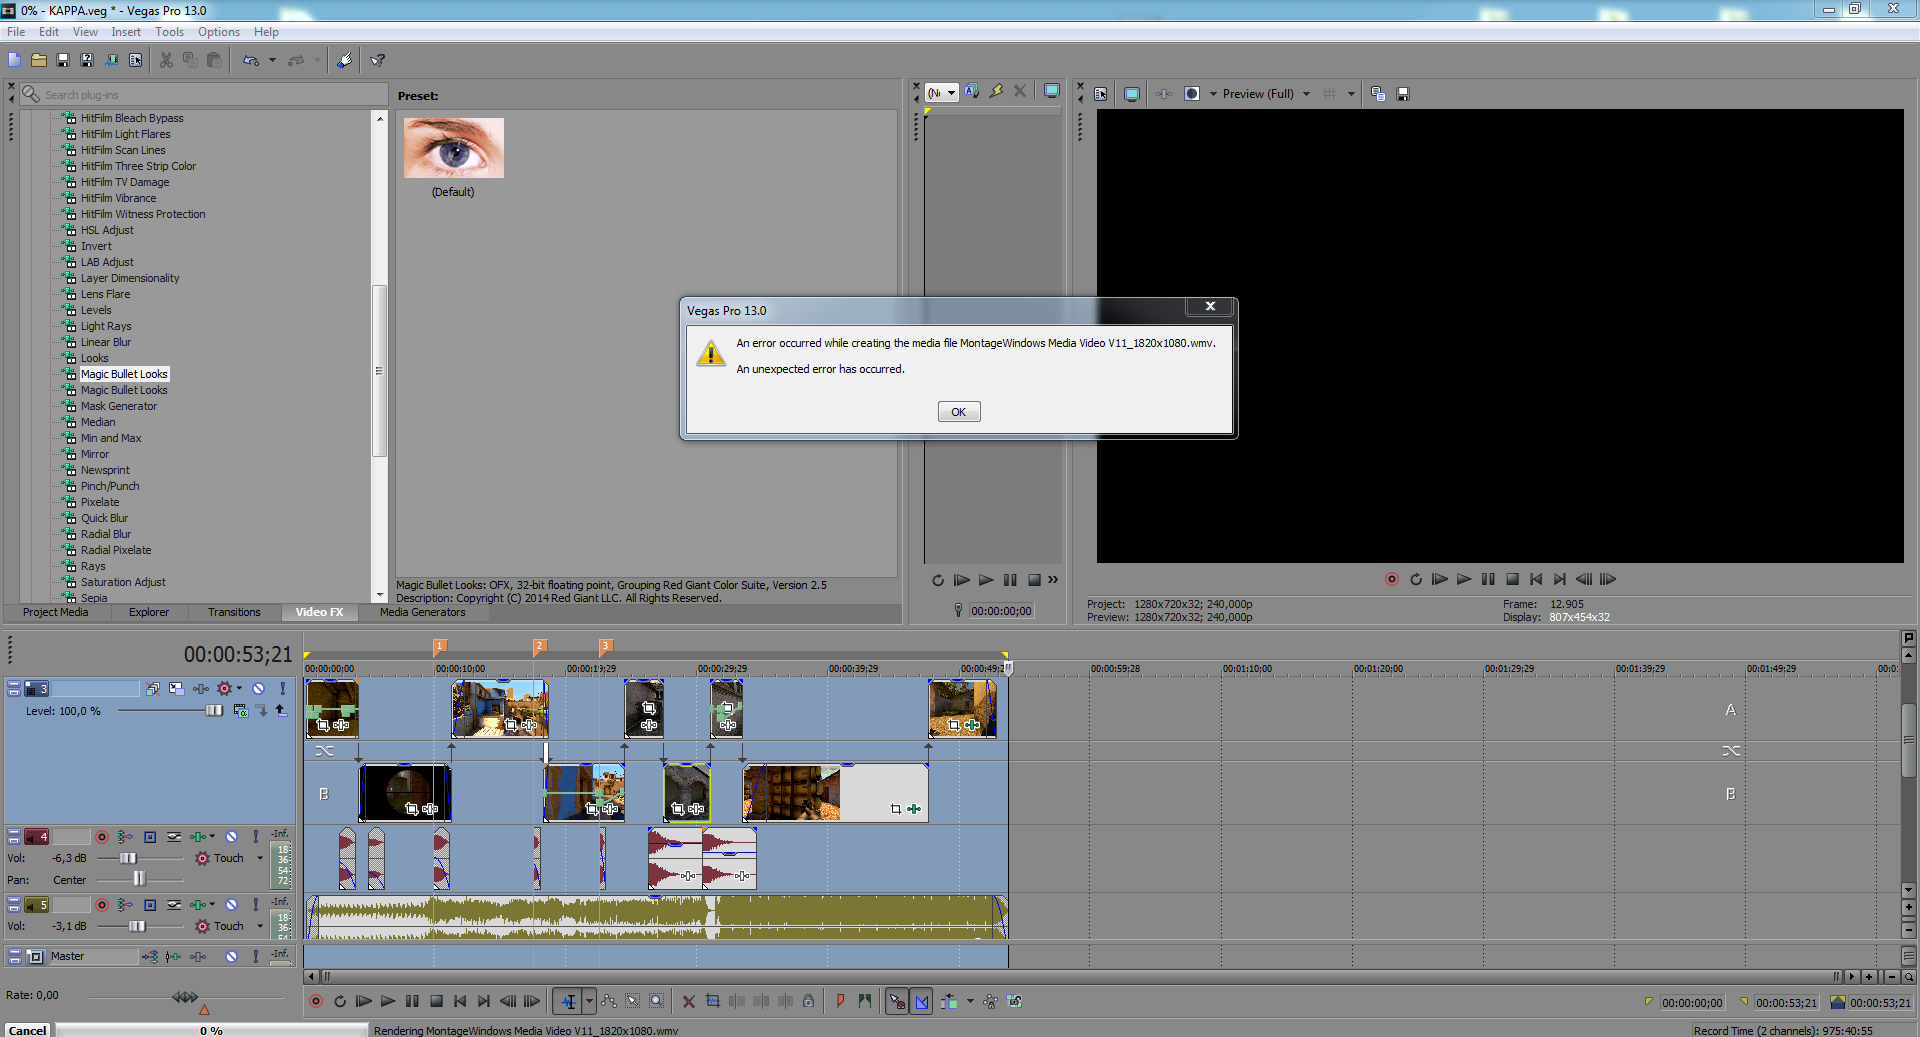Switch to the Transitions tab

tap(234, 612)
